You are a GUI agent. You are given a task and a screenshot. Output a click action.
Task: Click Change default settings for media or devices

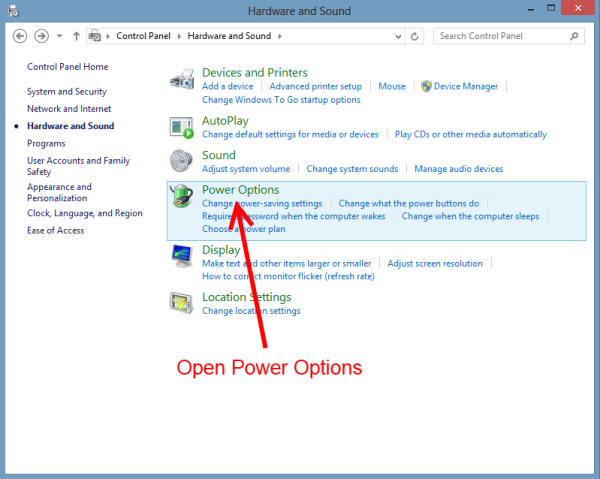(290, 134)
